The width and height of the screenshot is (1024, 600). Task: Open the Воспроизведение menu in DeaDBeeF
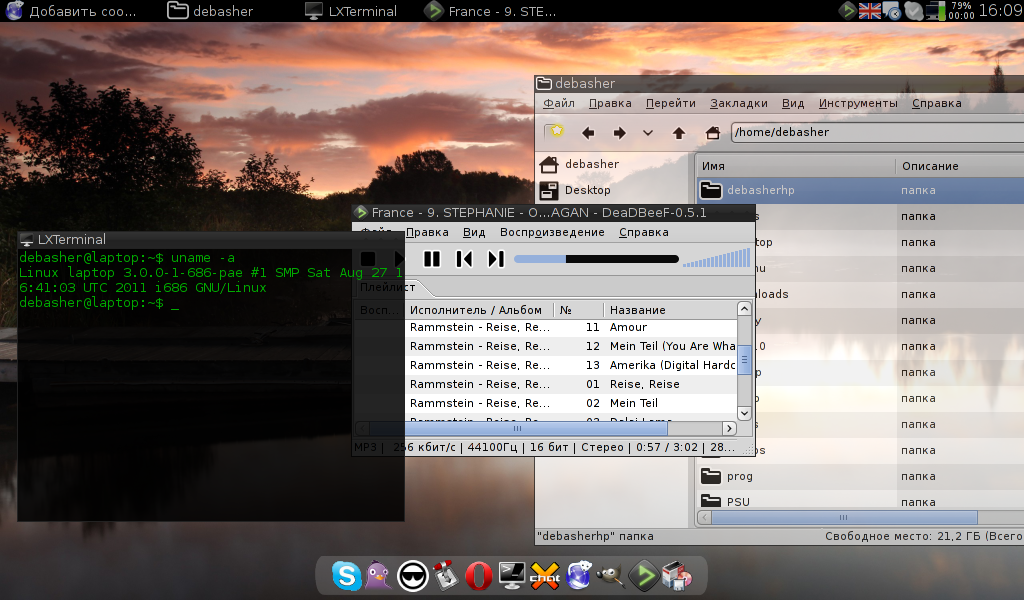pos(552,232)
